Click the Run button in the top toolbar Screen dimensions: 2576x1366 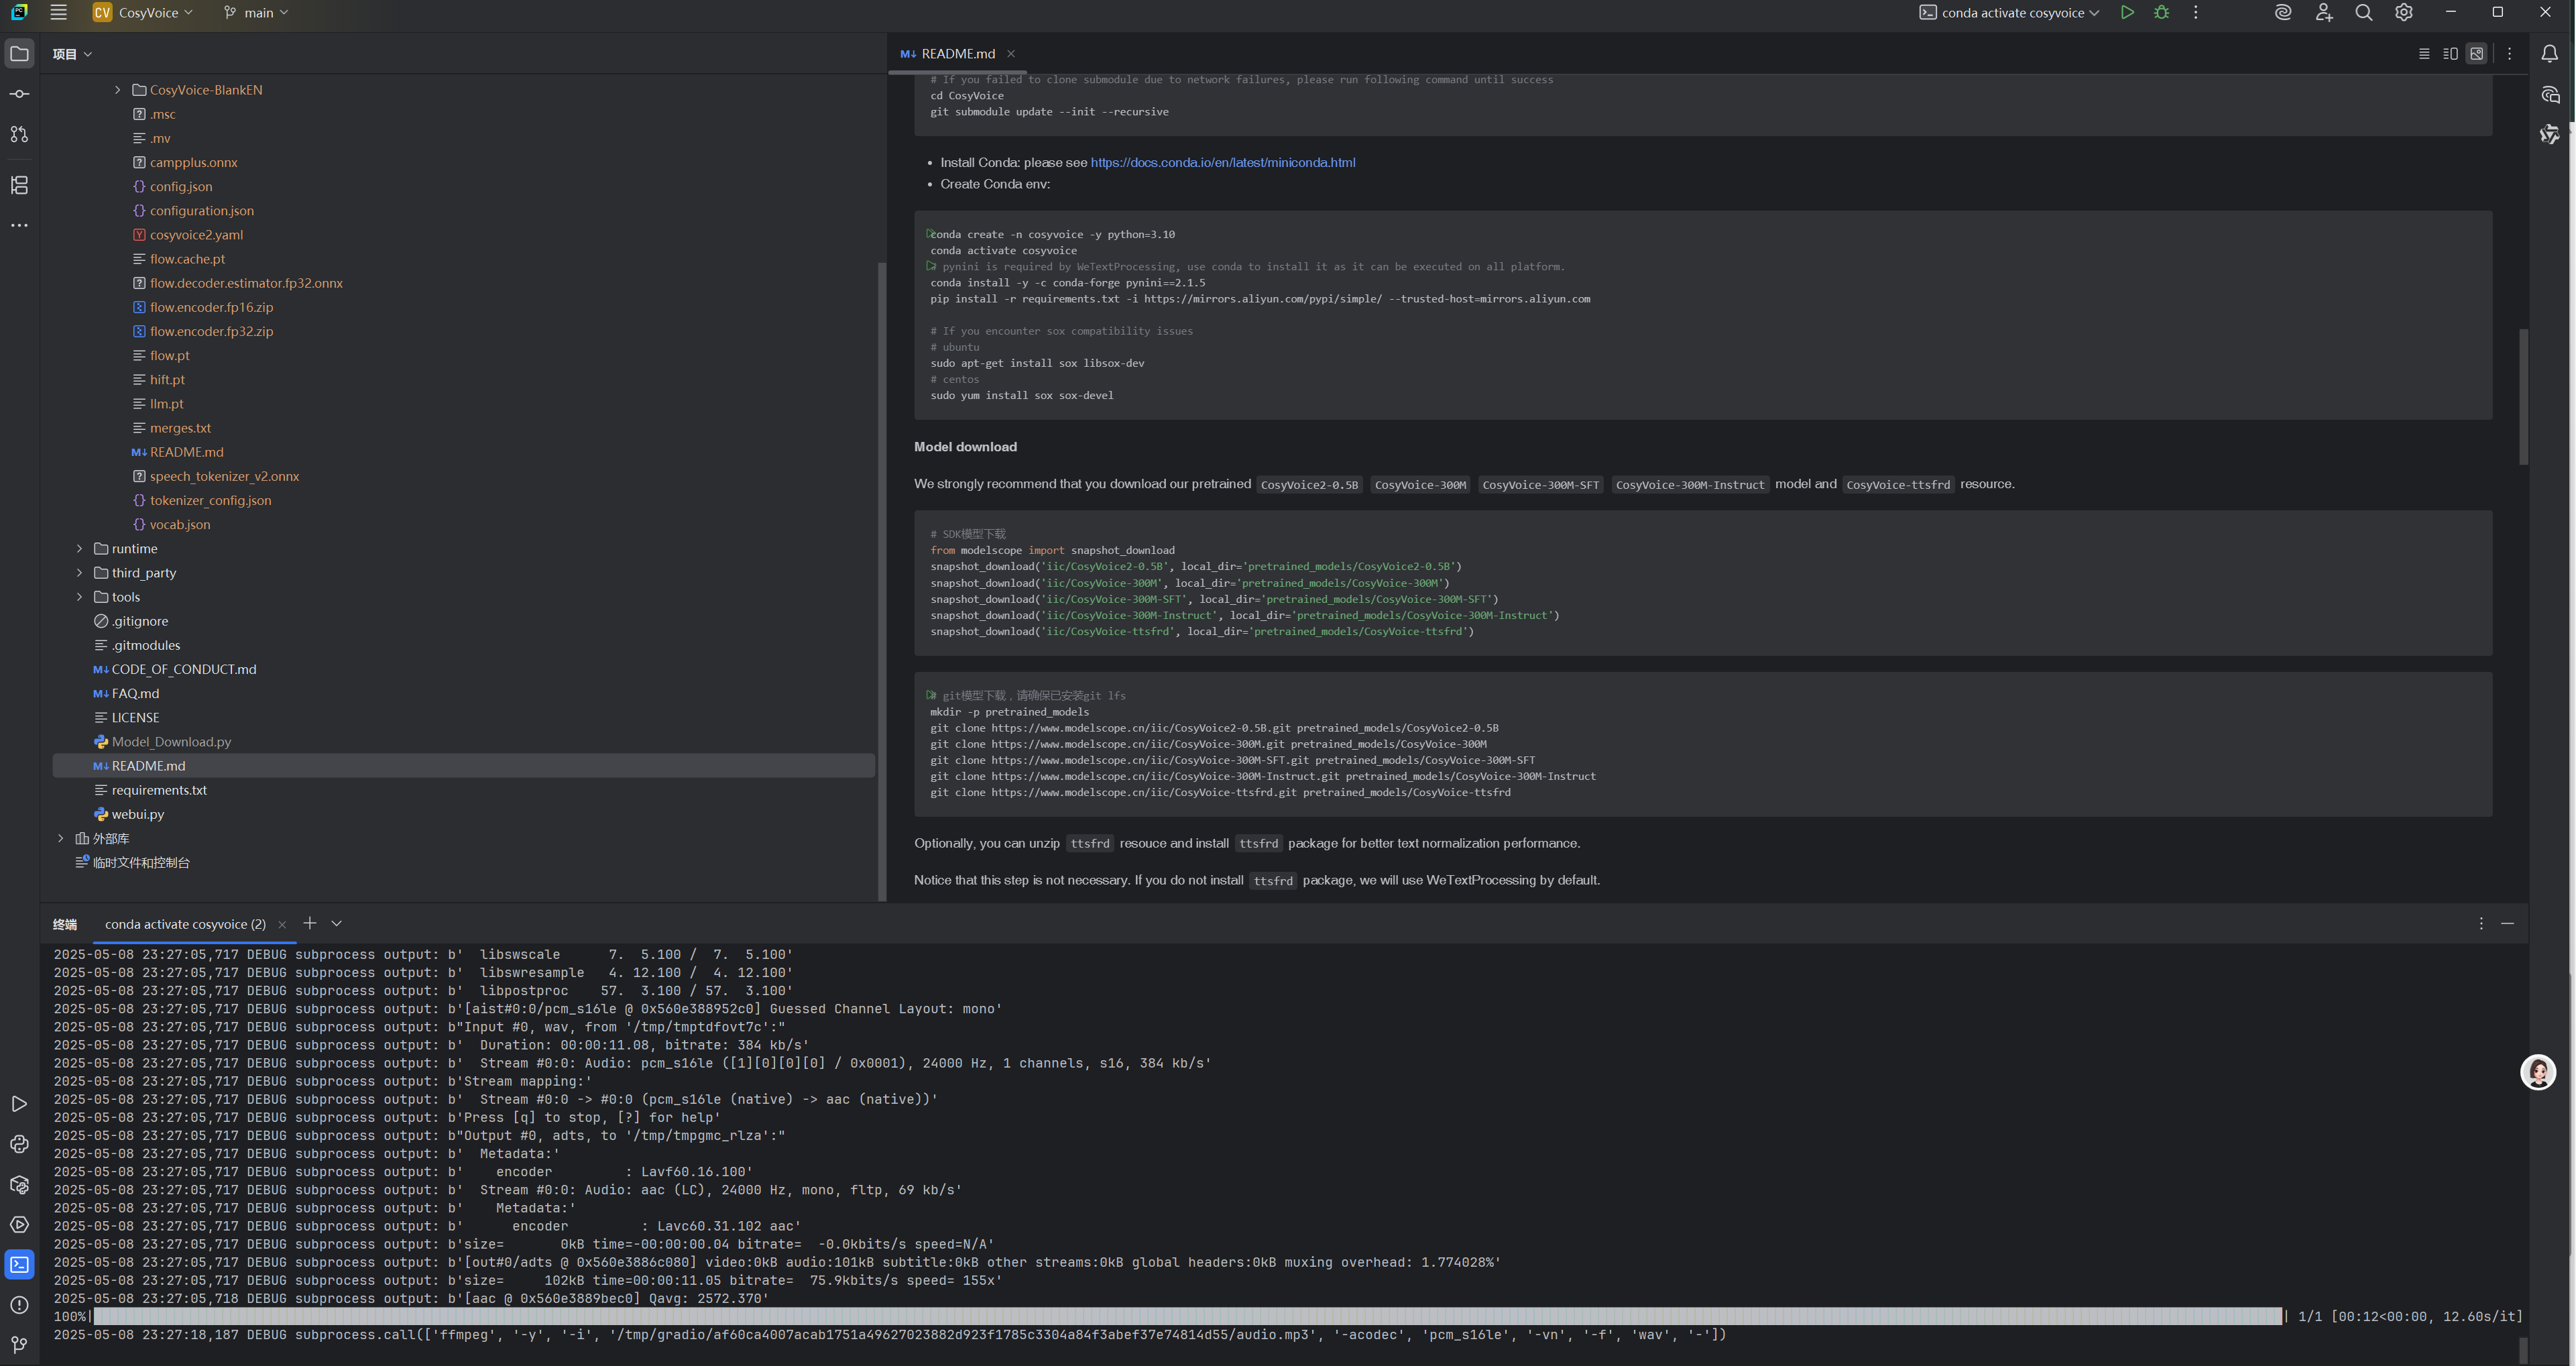[x=2127, y=13]
